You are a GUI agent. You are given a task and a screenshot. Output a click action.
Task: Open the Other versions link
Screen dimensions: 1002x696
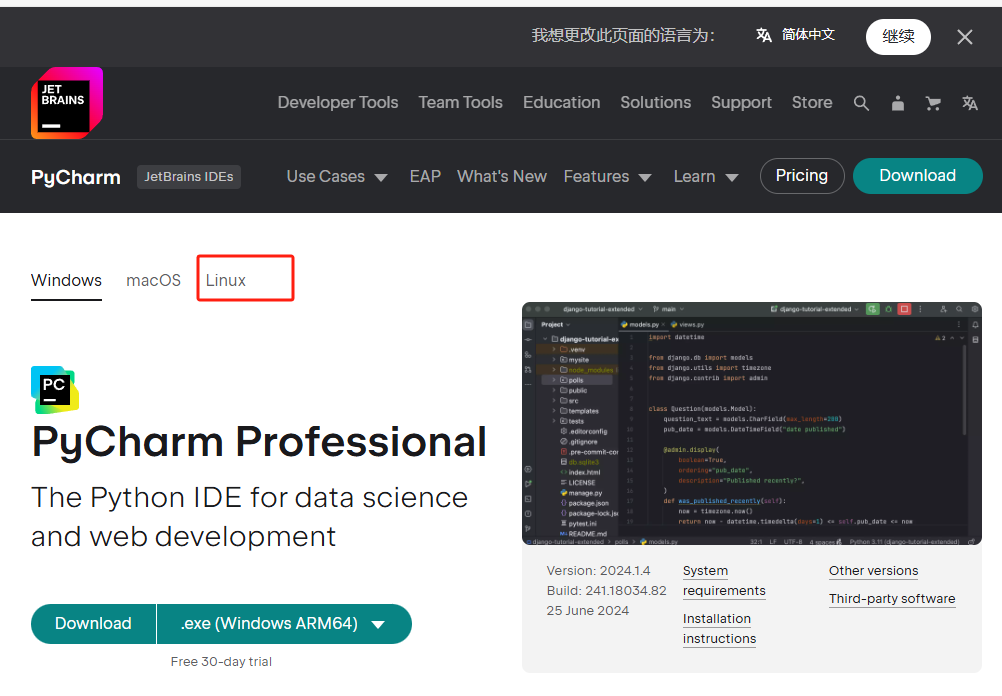coord(874,571)
